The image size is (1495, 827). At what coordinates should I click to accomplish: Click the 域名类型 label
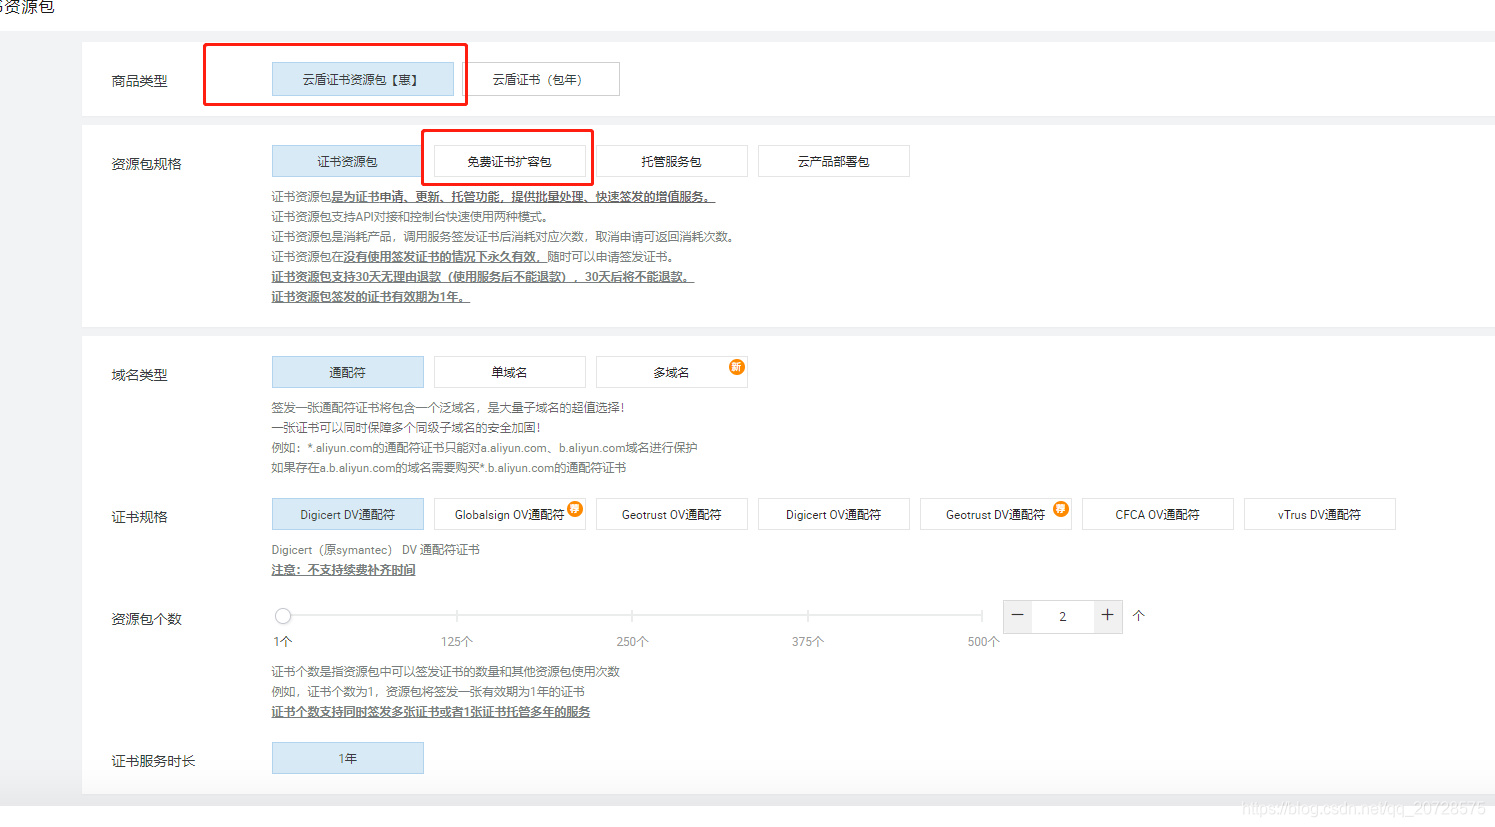[x=139, y=375]
